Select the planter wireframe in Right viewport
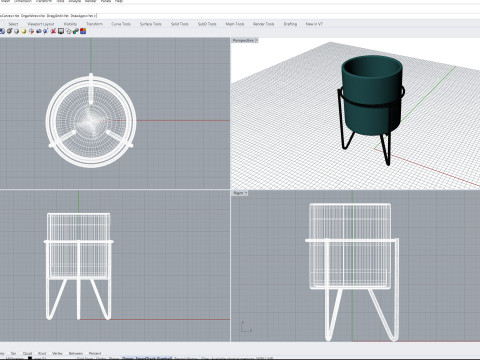Screen dimensions: 480x360 point(350,247)
